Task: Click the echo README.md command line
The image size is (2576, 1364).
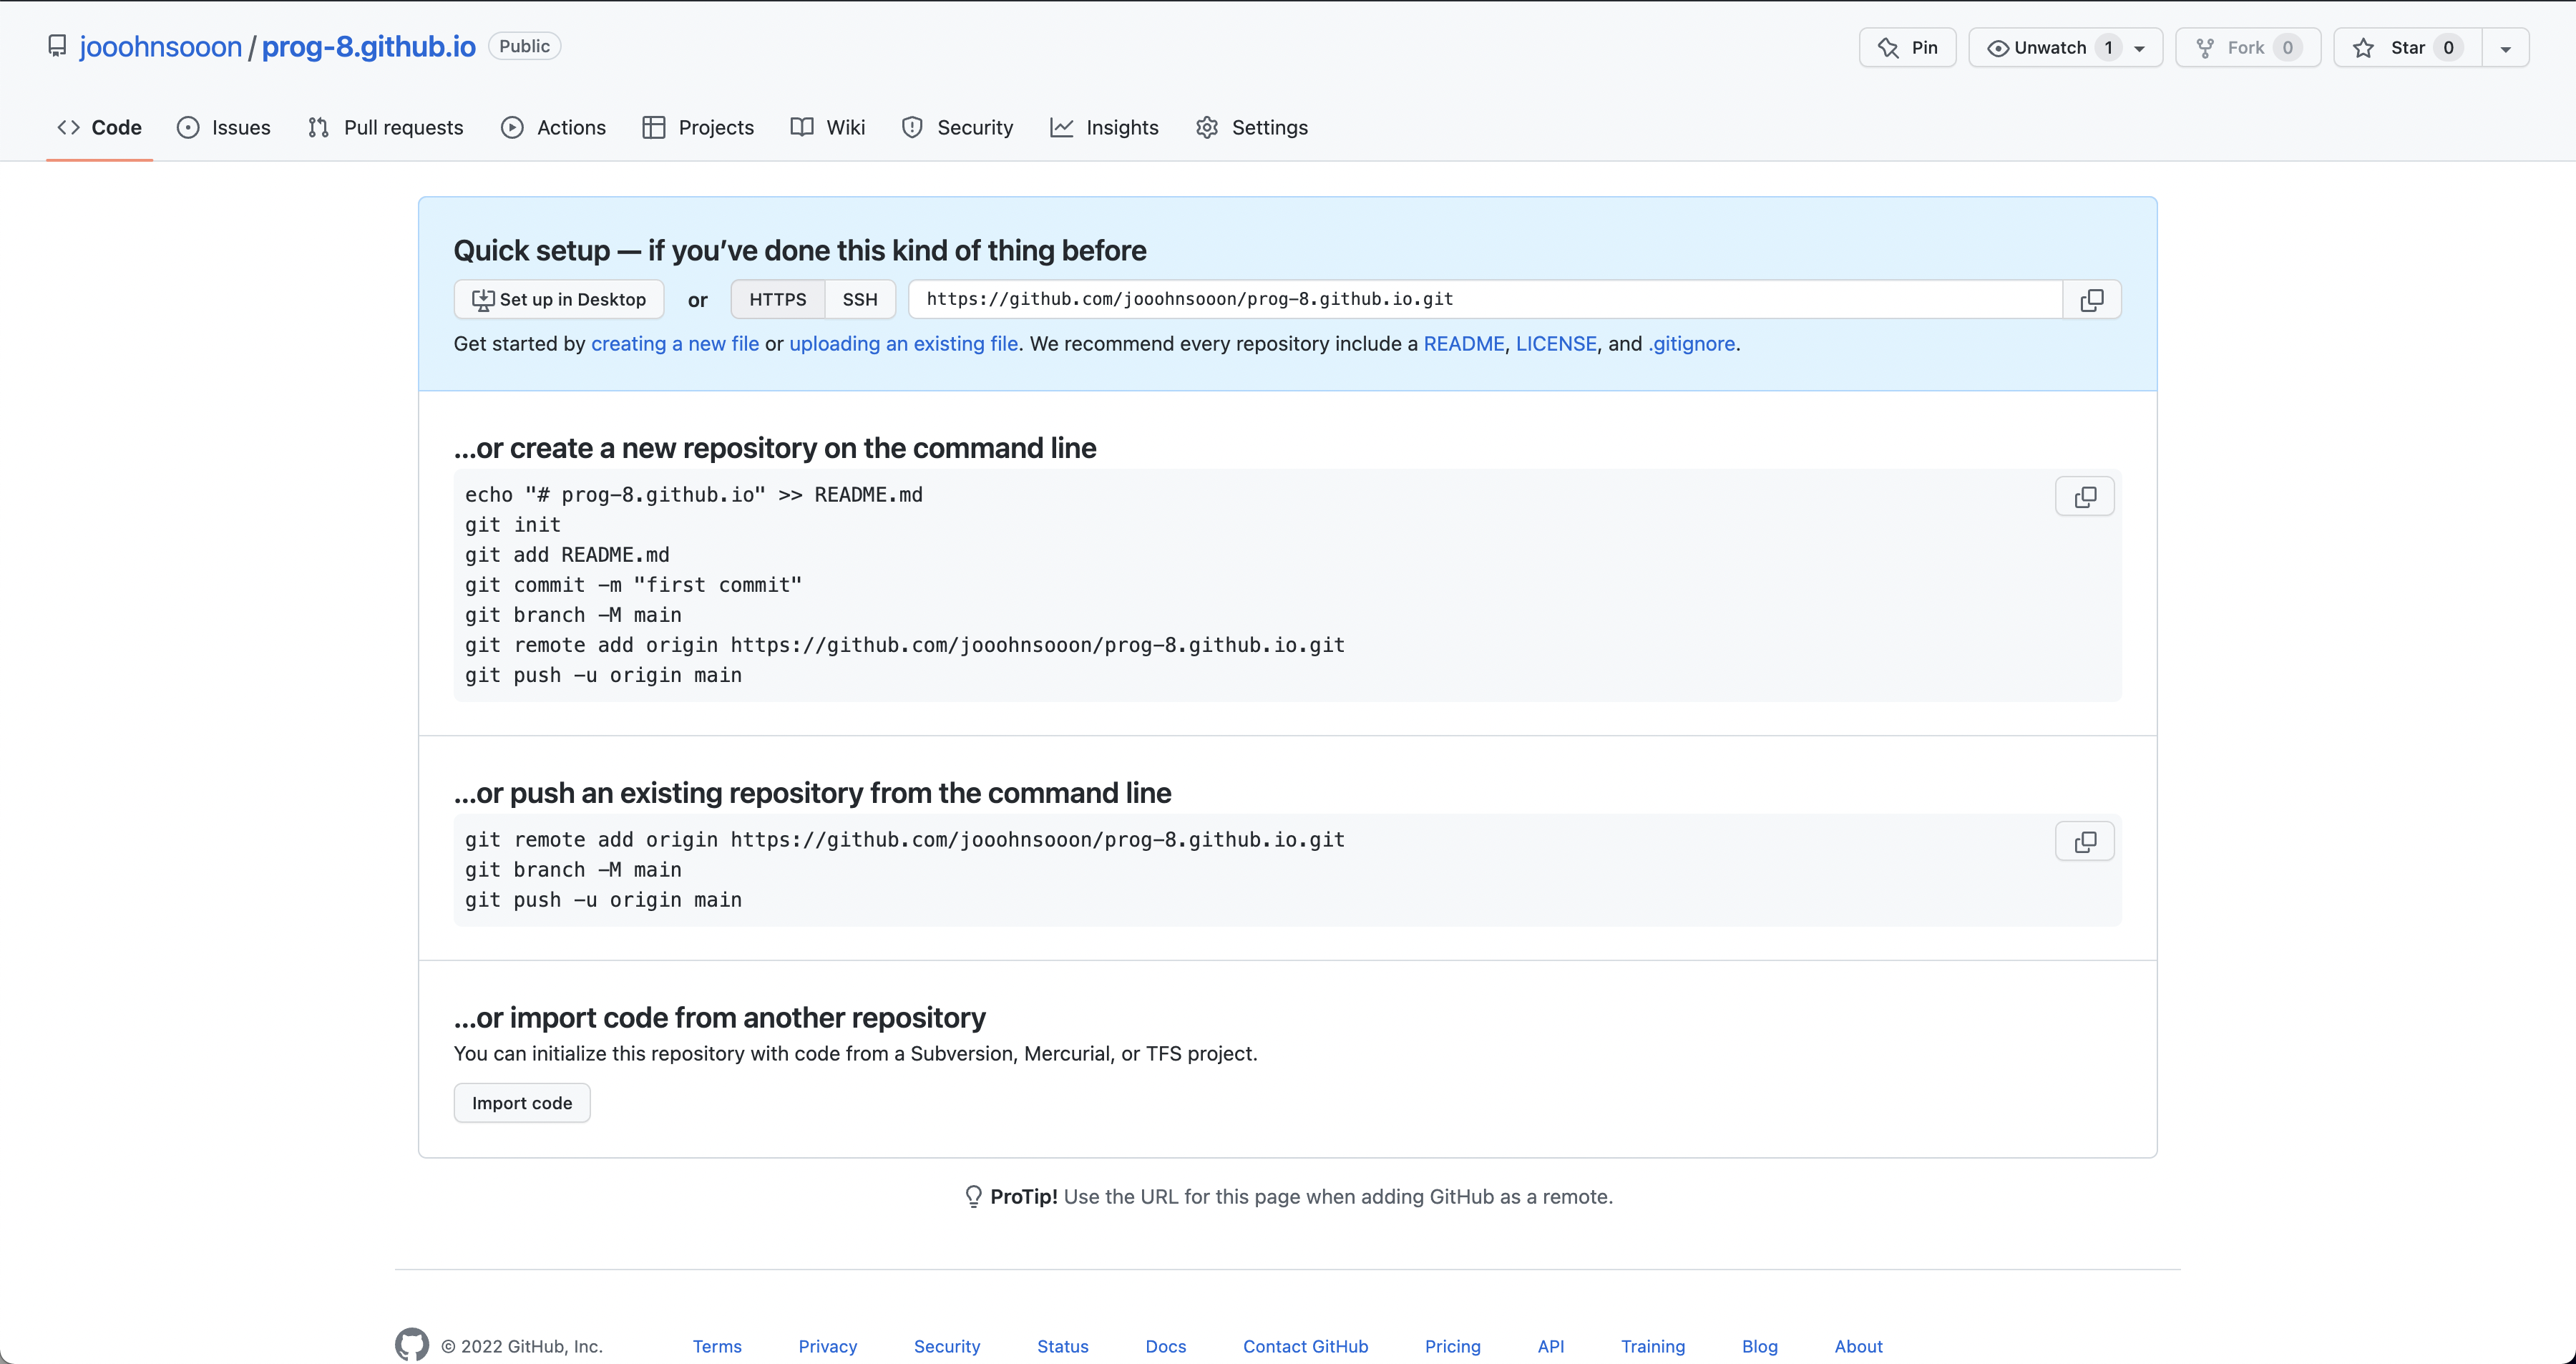Action: coord(694,495)
